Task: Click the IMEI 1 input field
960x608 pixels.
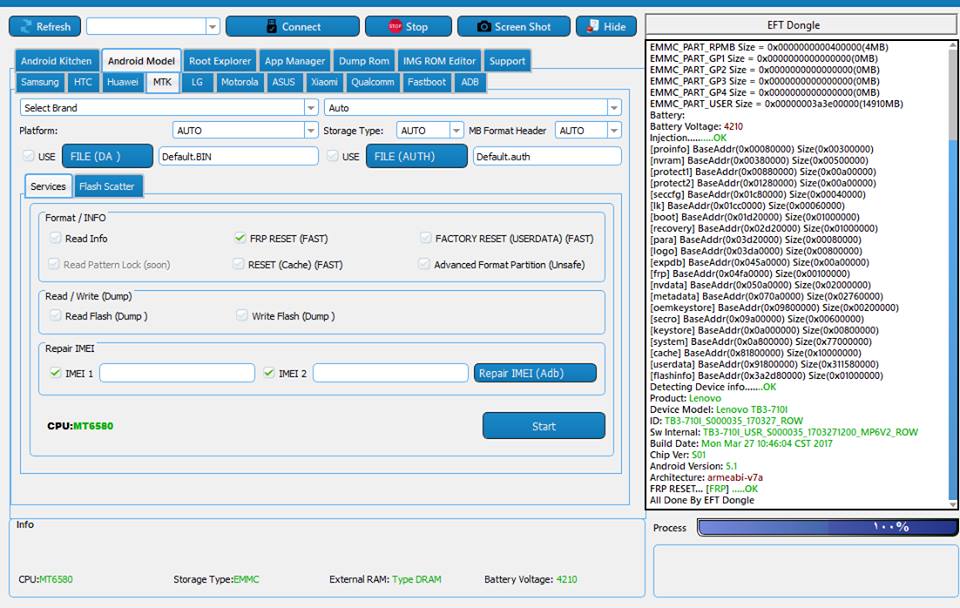Action: pos(177,373)
